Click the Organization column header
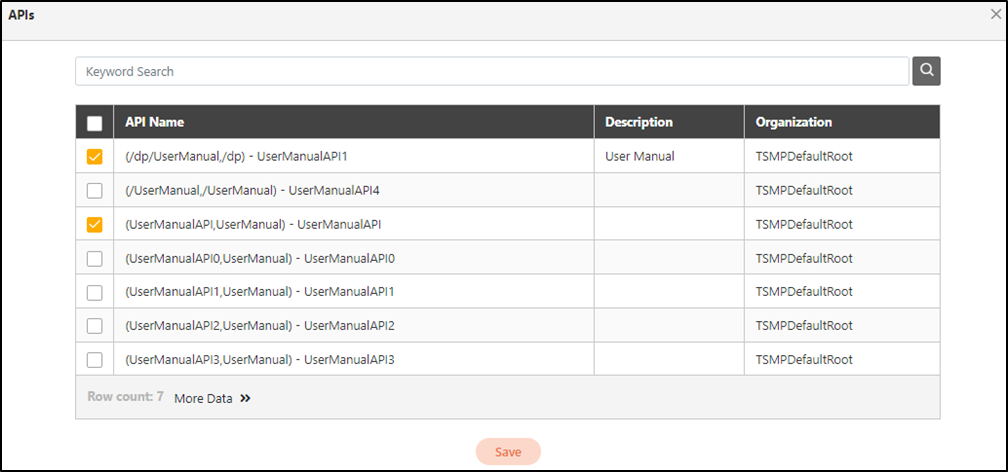This screenshot has width=1008, height=472. point(794,122)
